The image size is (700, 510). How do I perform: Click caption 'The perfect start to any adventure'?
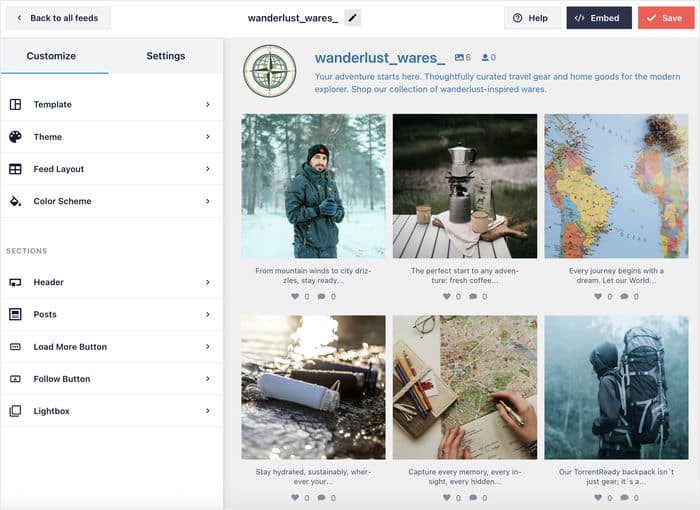point(465,276)
